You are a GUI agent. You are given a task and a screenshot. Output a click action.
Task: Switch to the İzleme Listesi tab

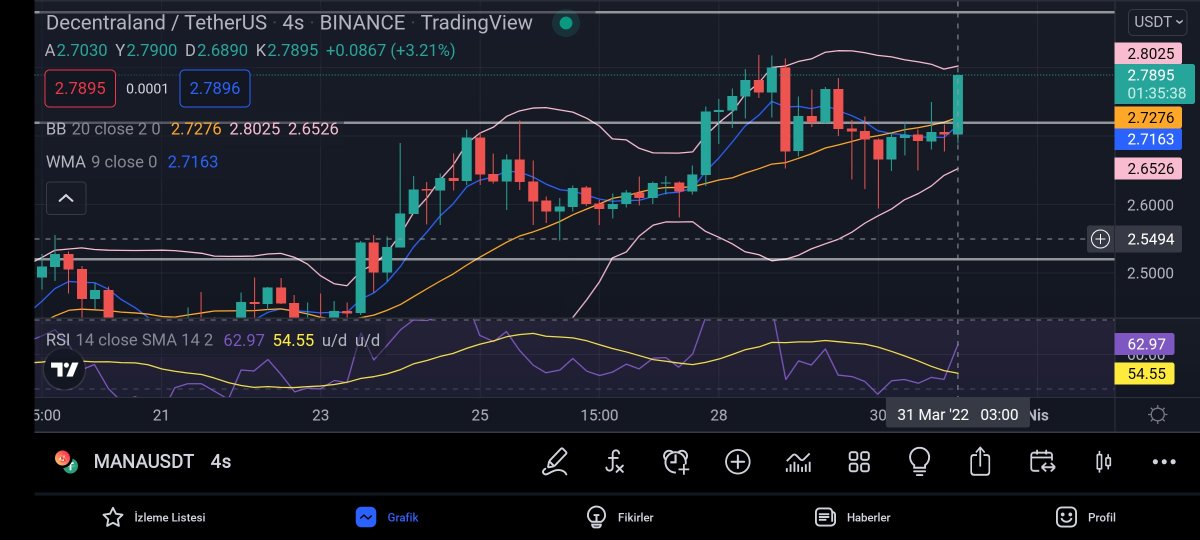155,517
